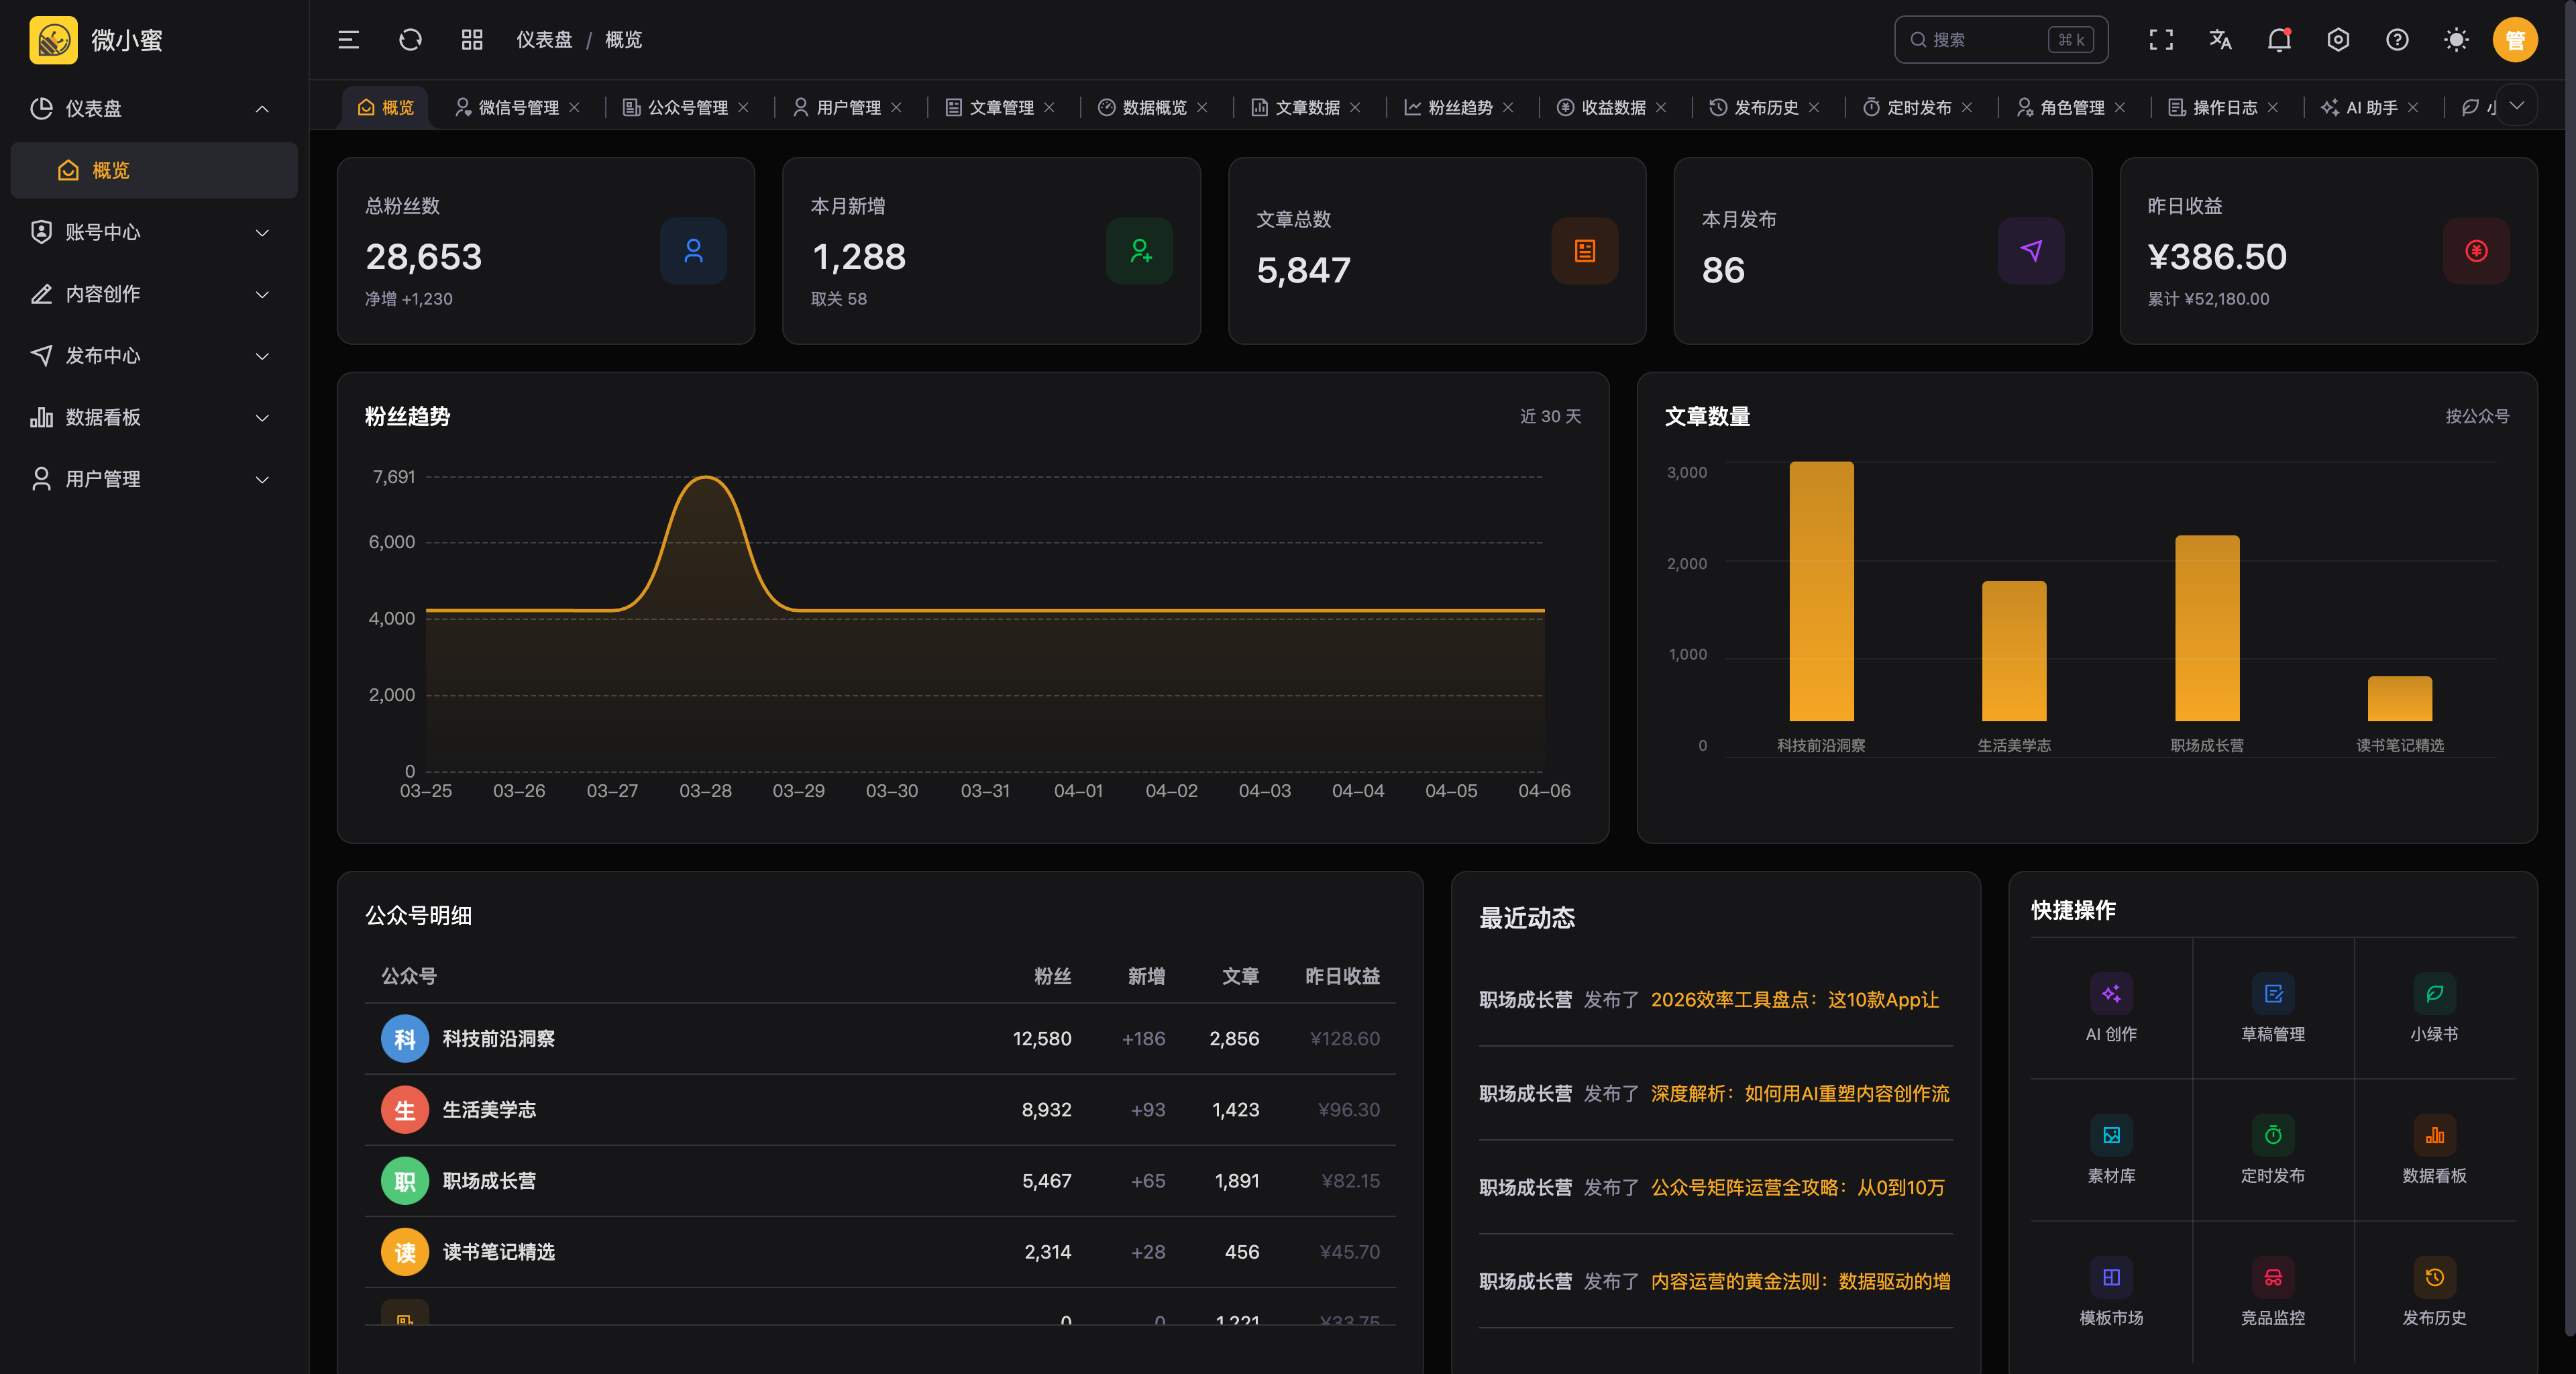
Task: Switch to the 收益数据 tab
Action: click(x=1612, y=107)
